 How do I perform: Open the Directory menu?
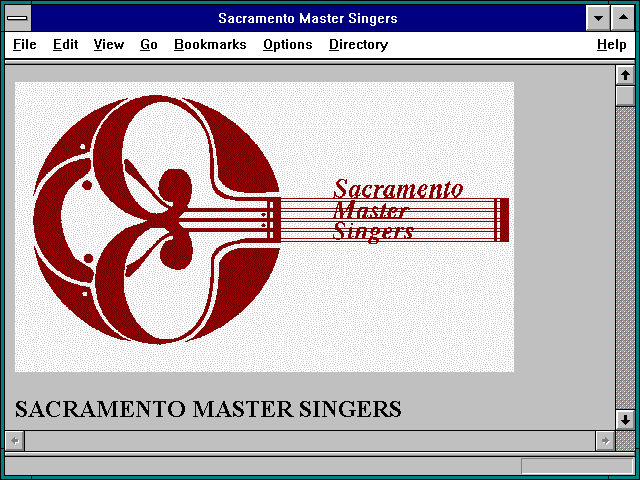click(x=358, y=44)
